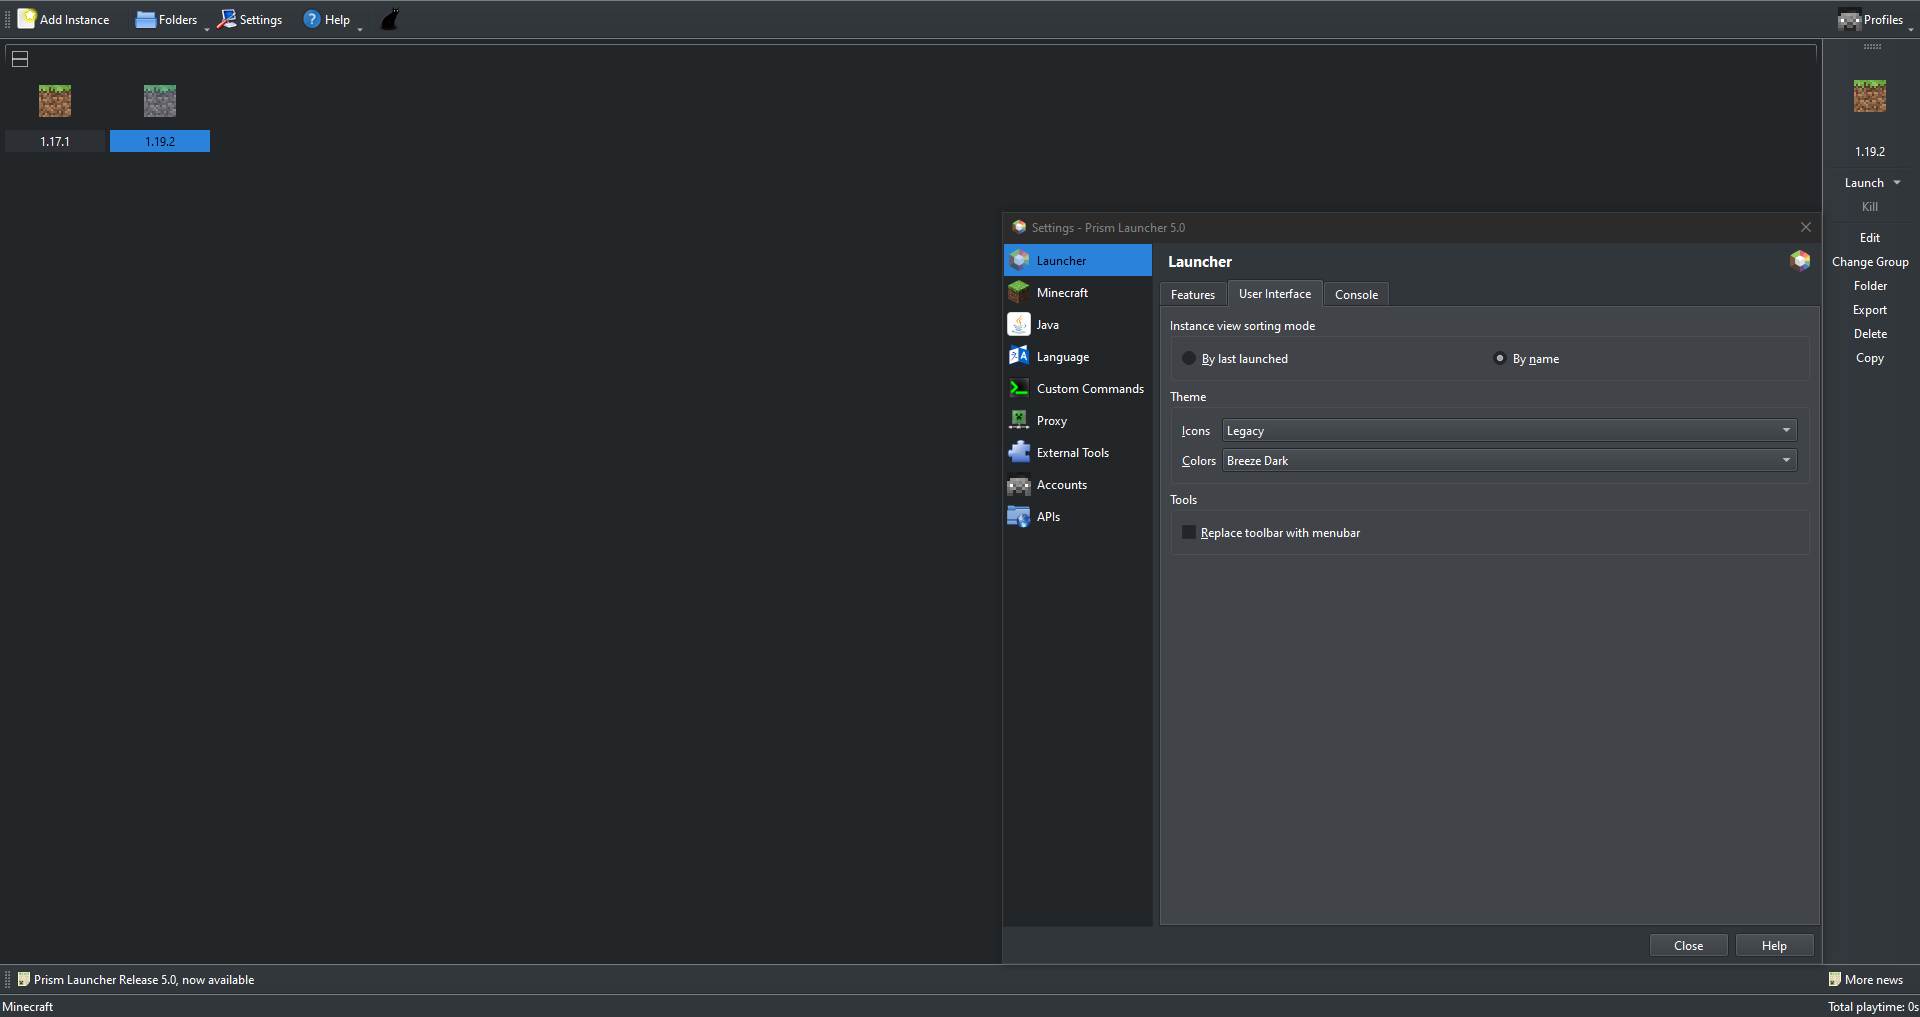Copy the selected instance
This screenshot has width=1920, height=1017.
click(x=1870, y=358)
